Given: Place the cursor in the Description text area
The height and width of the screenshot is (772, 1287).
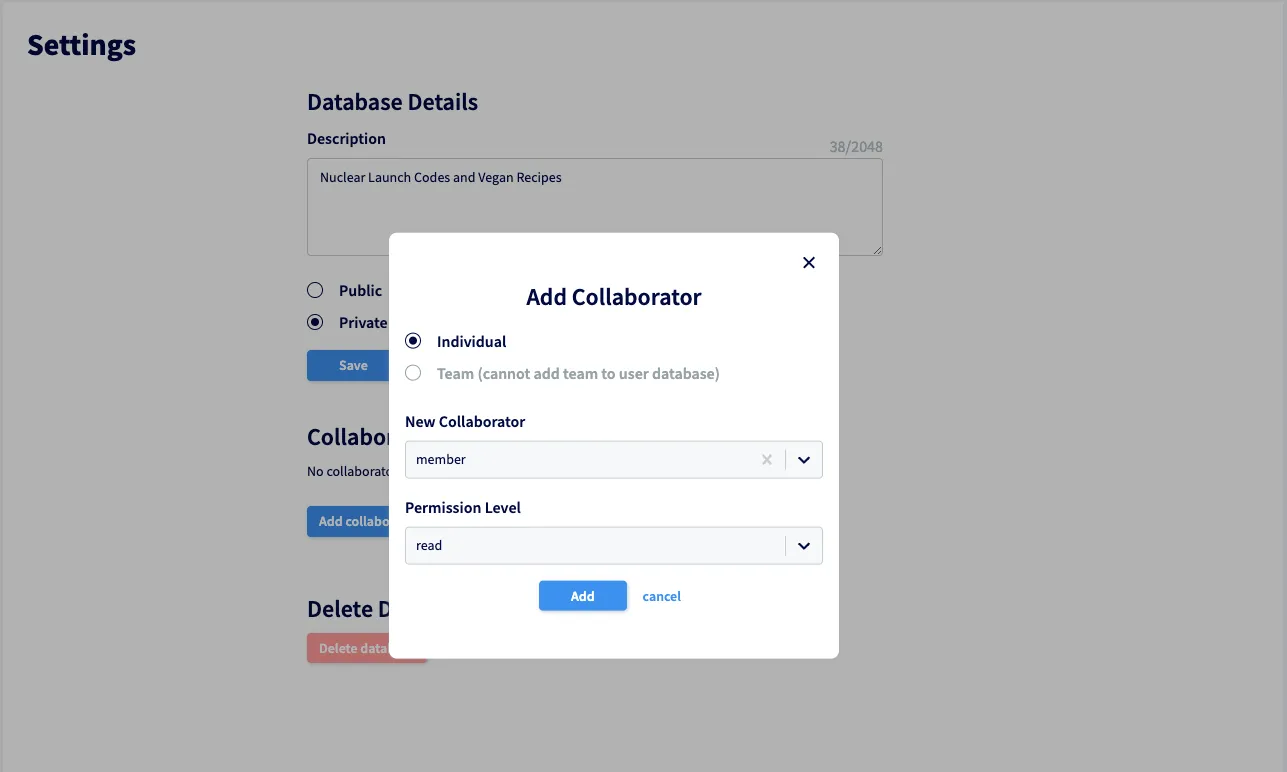Looking at the screenshot, I should coord(594,207).
